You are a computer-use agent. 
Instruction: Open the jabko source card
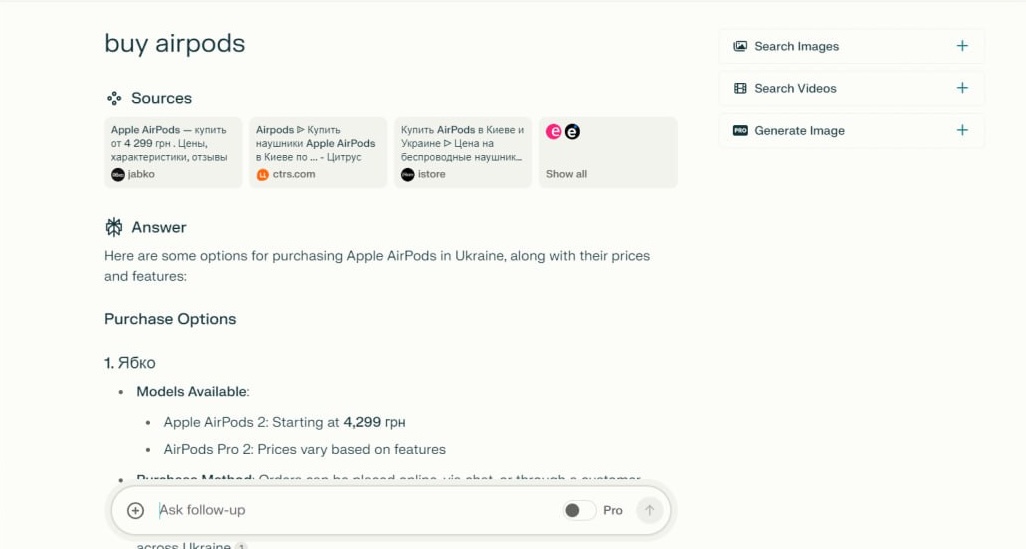173,152
